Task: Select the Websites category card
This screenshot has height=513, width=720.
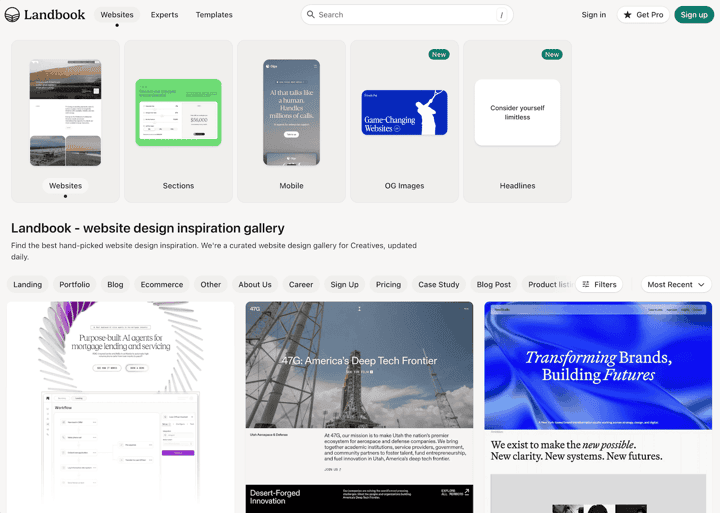Action: (x=65, y=121)
